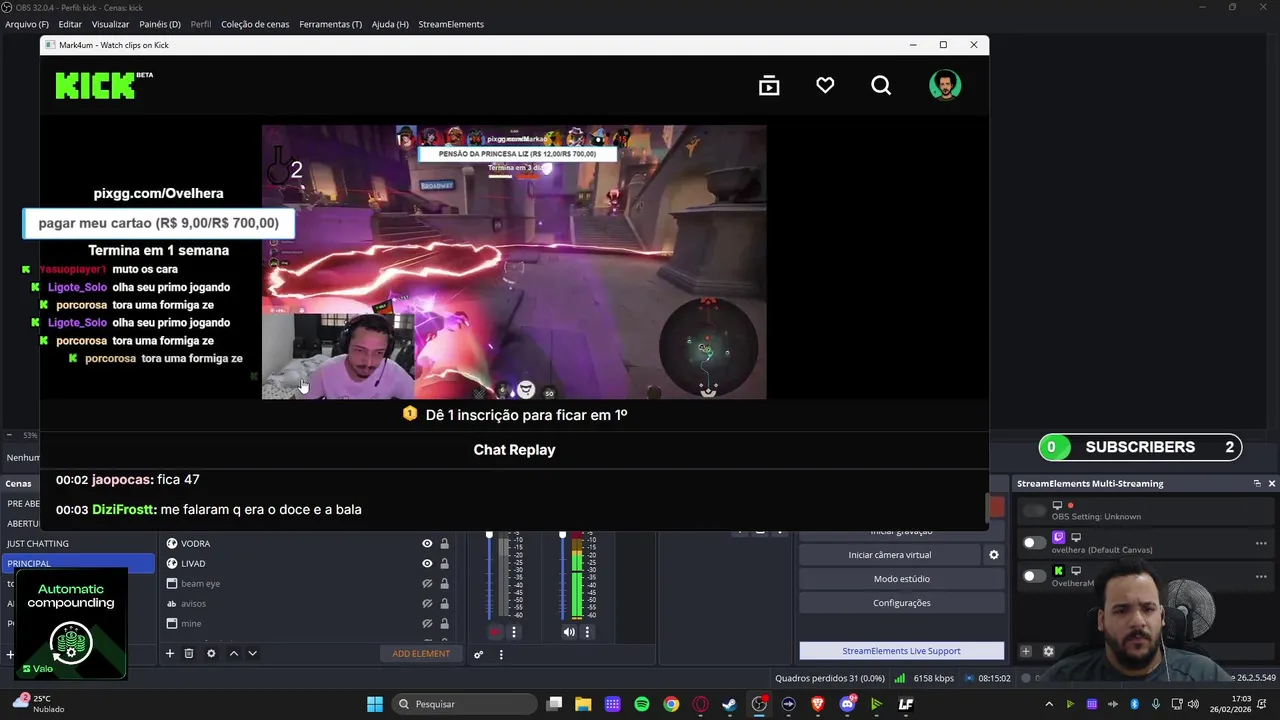Select PRINCIPAL scene
The width and height of the screenshot is (1280, 720).
tap(78, 564)
